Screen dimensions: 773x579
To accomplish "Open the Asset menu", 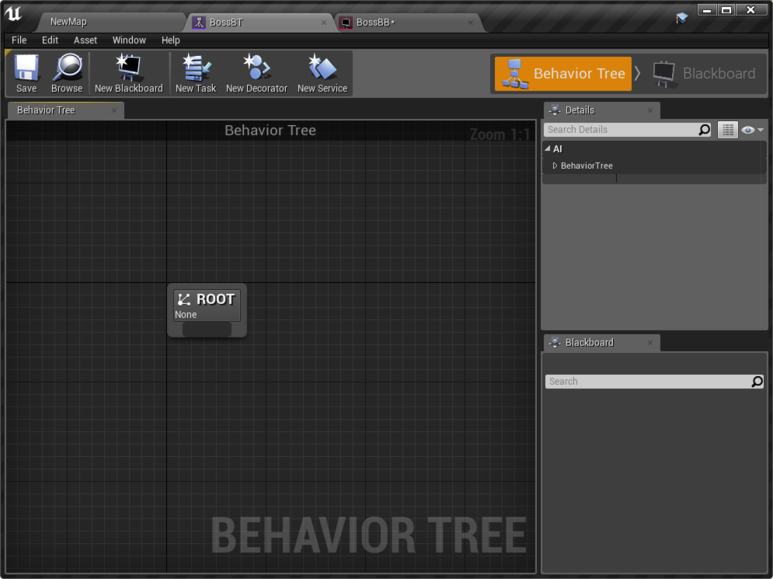I will 85,40.
